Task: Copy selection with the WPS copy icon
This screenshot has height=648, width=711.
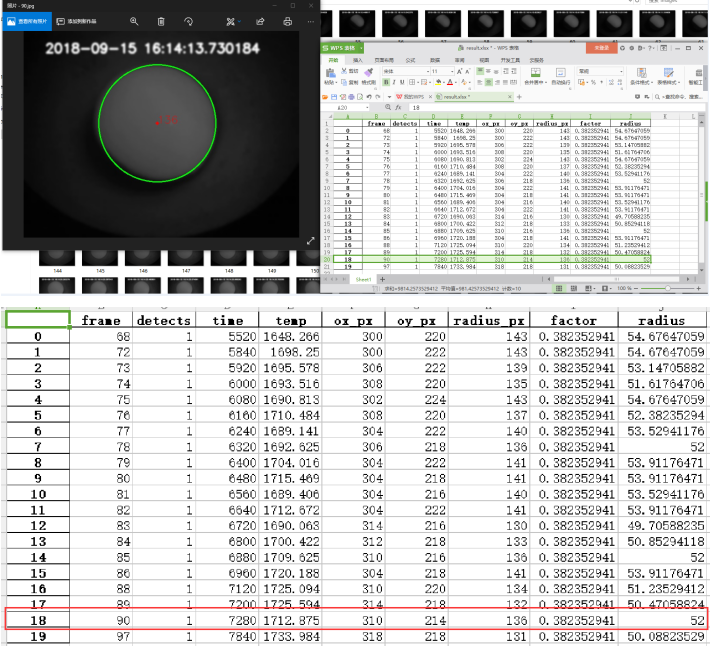Action: point(344,82)
